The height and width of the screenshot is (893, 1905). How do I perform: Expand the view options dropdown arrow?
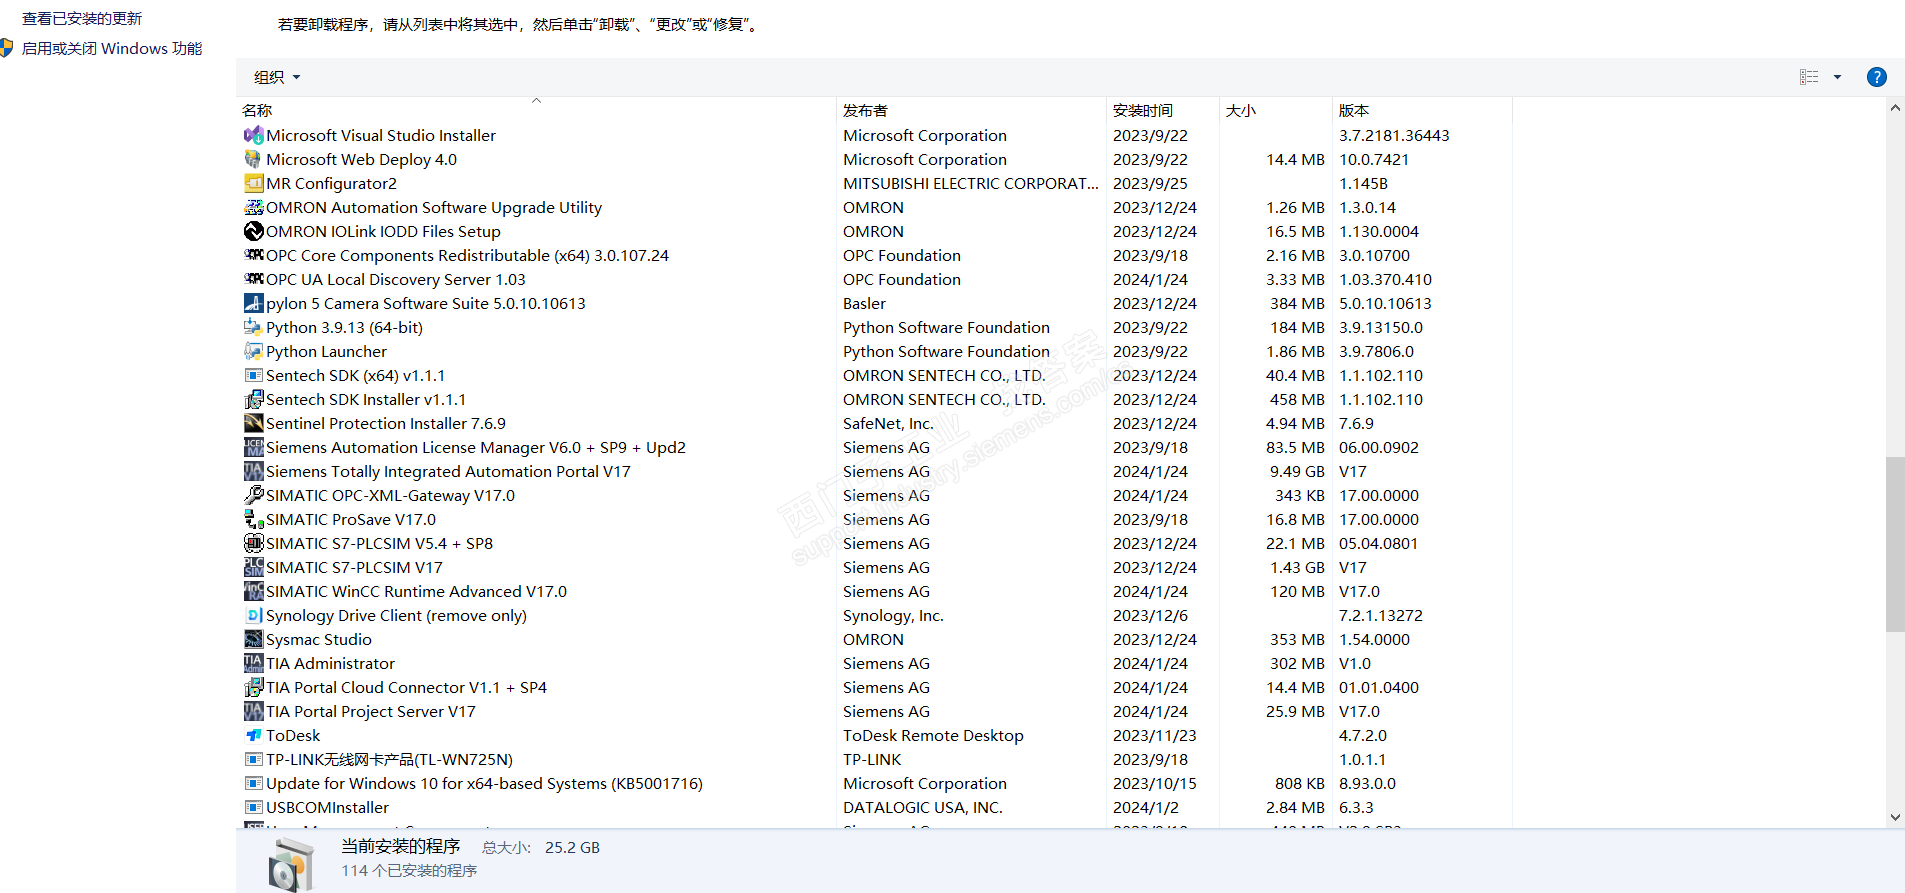pos(1837,77)
